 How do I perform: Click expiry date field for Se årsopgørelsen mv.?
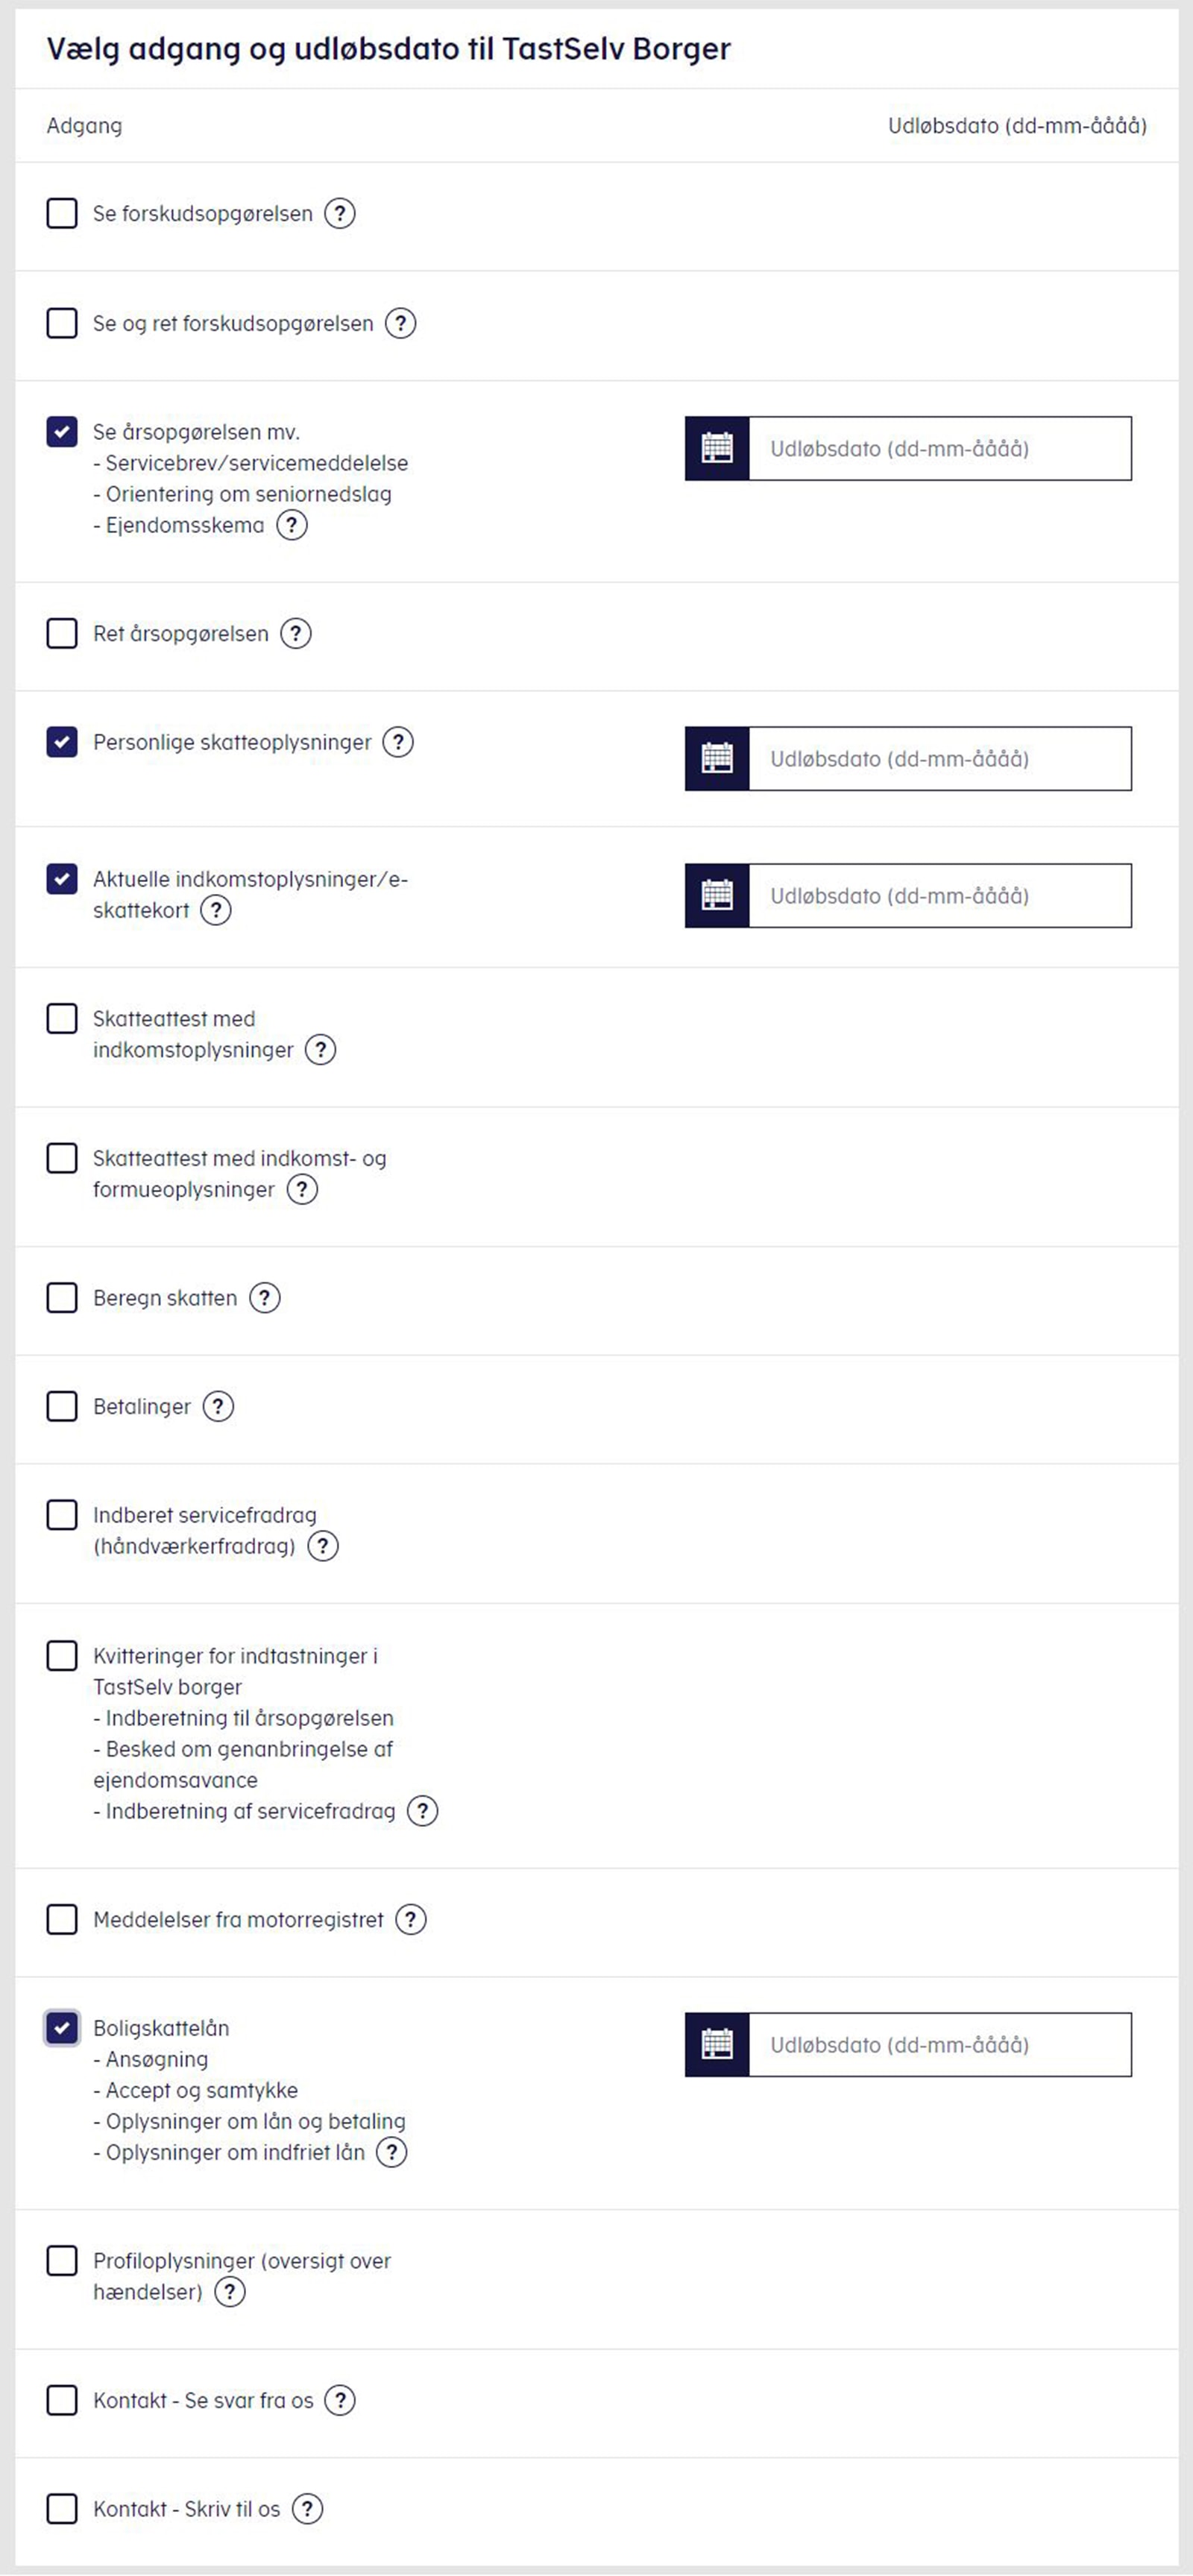[939, 448]
